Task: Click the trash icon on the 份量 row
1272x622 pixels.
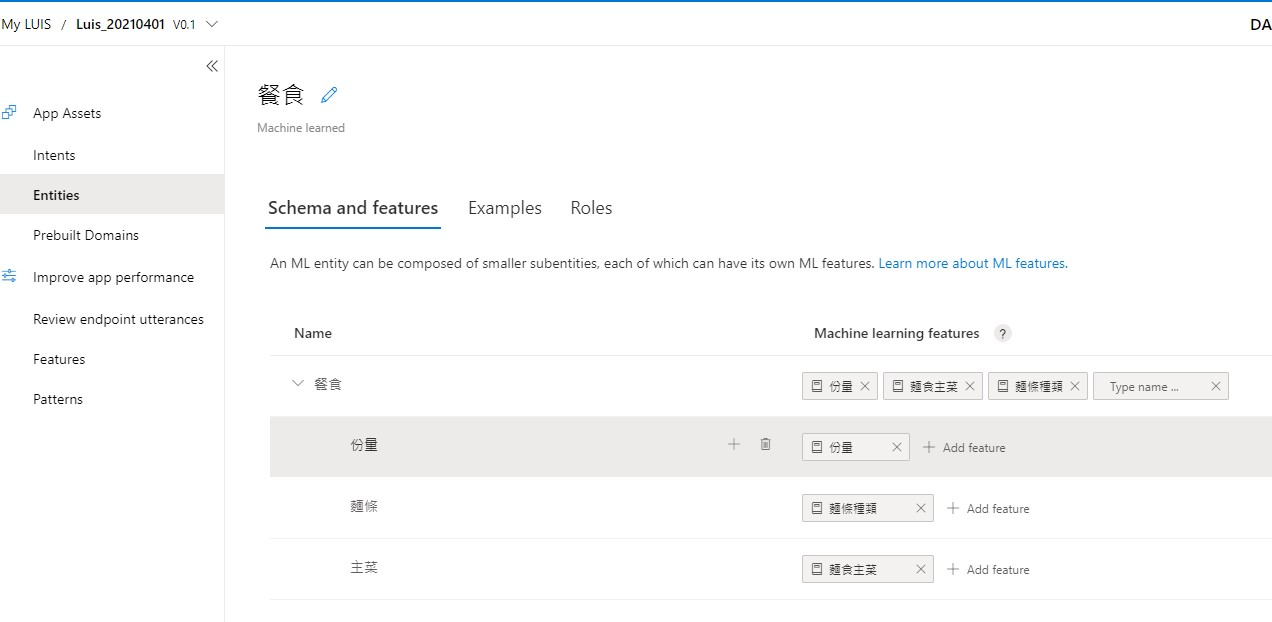Action: point(765,444)
